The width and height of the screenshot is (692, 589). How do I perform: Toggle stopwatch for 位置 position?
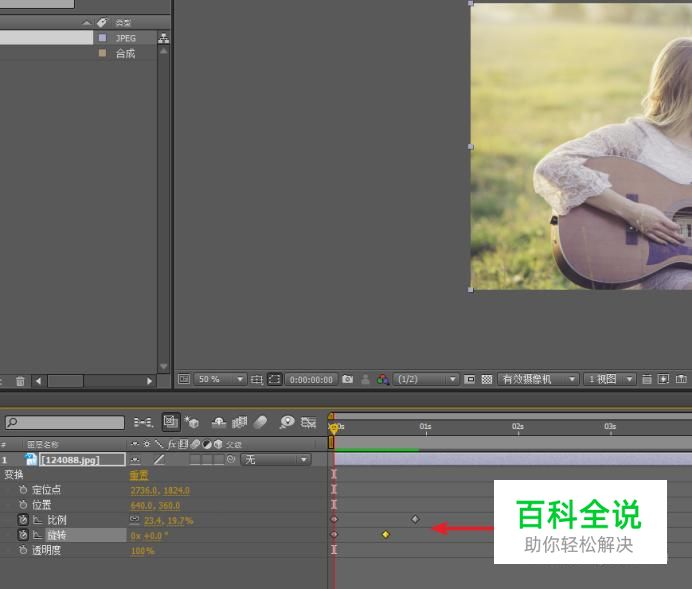pos(23,505)
